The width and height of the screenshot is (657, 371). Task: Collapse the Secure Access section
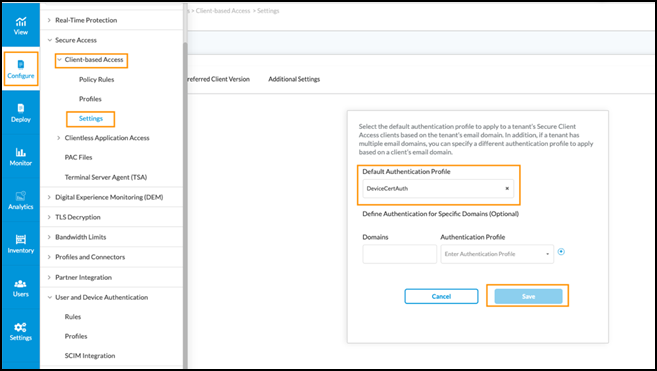point(49,40)
